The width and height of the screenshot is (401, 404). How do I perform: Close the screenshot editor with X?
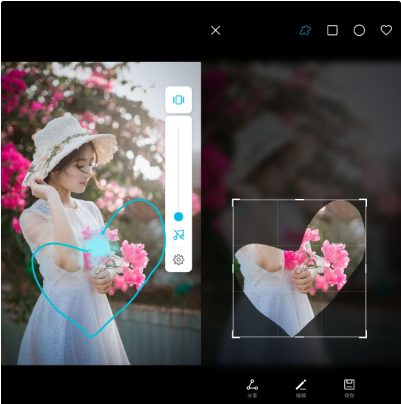coord(216,31)
